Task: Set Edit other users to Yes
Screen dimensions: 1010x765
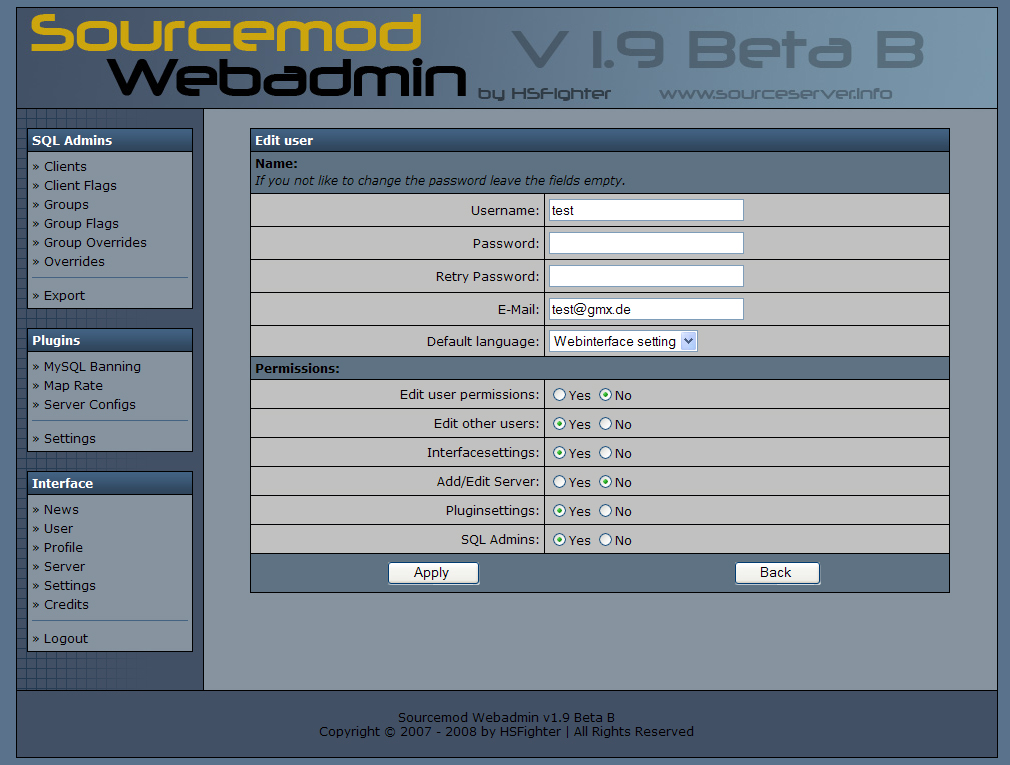Action: click(x=559, y=424)
